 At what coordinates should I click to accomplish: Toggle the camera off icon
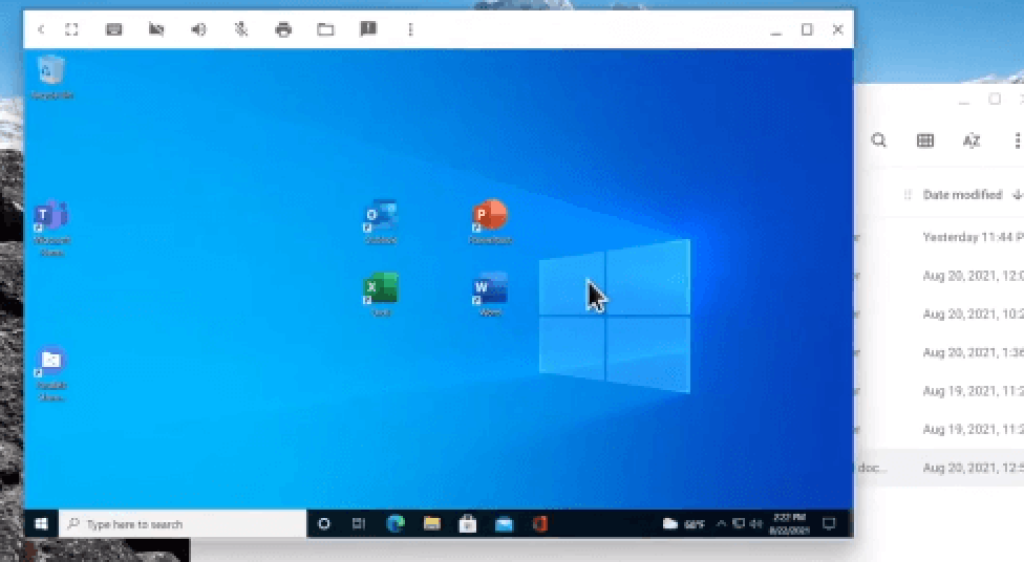click(156, 29)
